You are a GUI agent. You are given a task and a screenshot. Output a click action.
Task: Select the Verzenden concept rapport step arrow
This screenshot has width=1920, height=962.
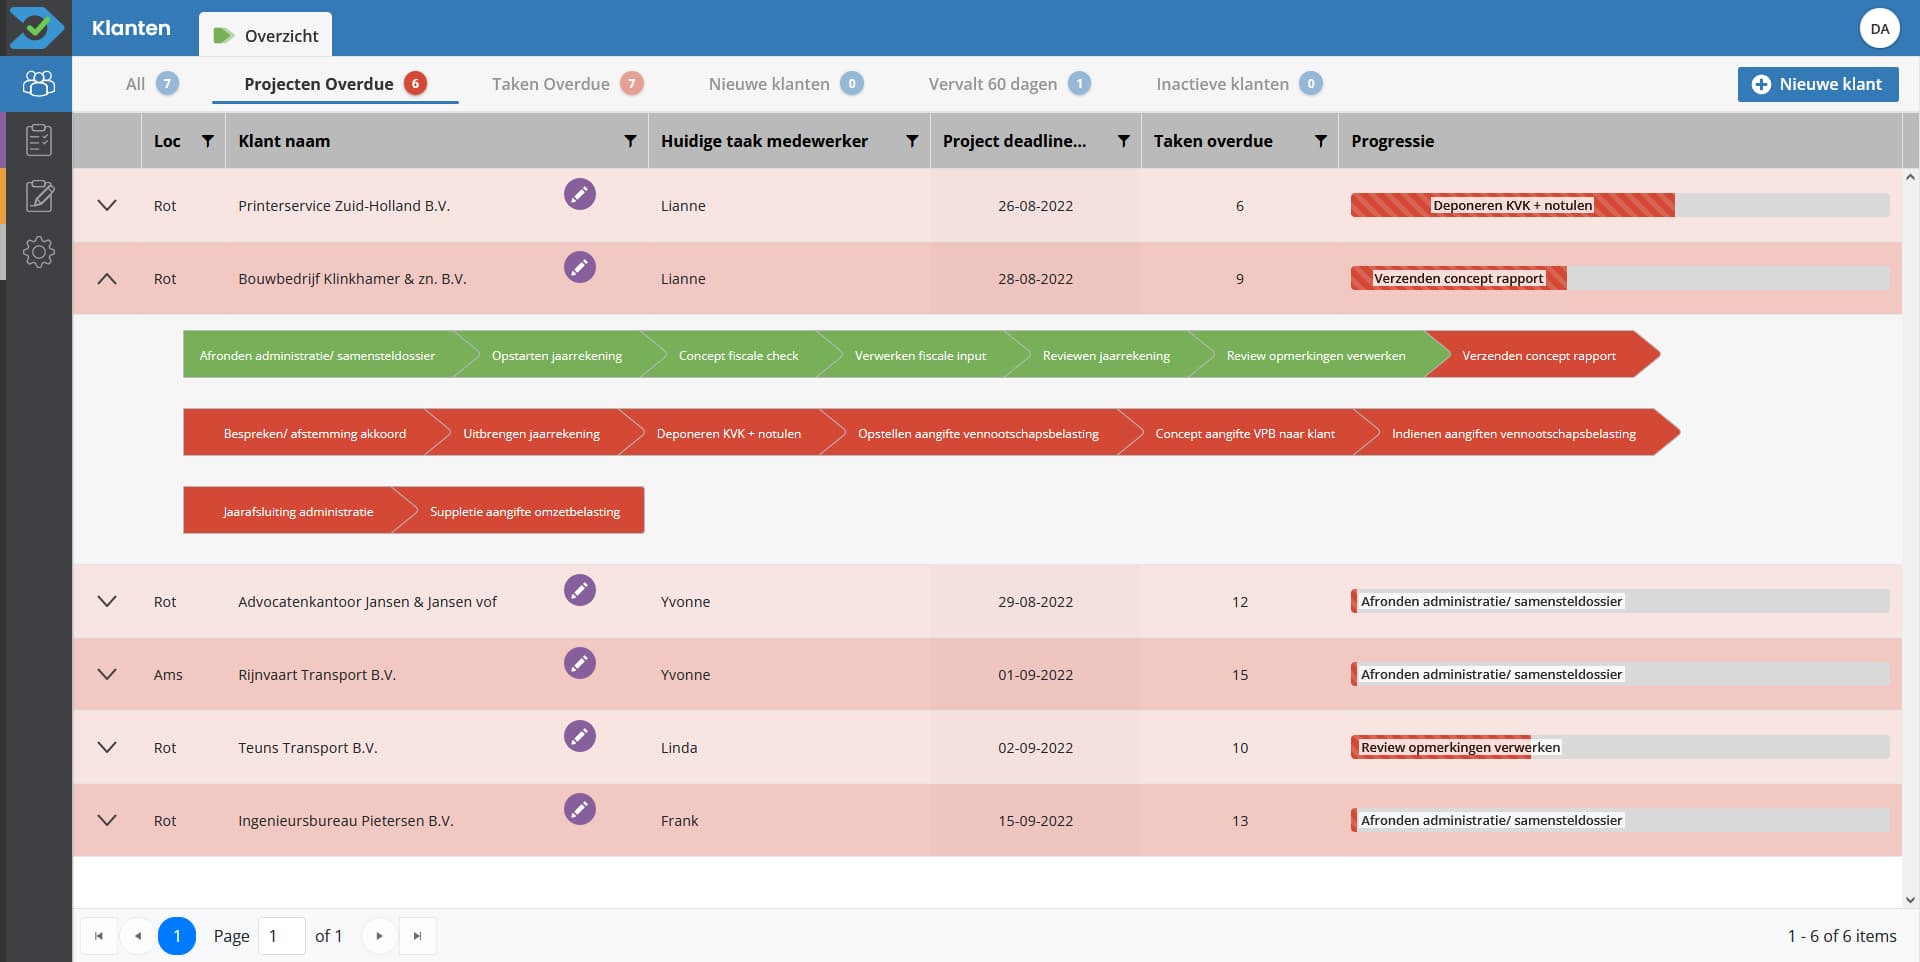1540,355
